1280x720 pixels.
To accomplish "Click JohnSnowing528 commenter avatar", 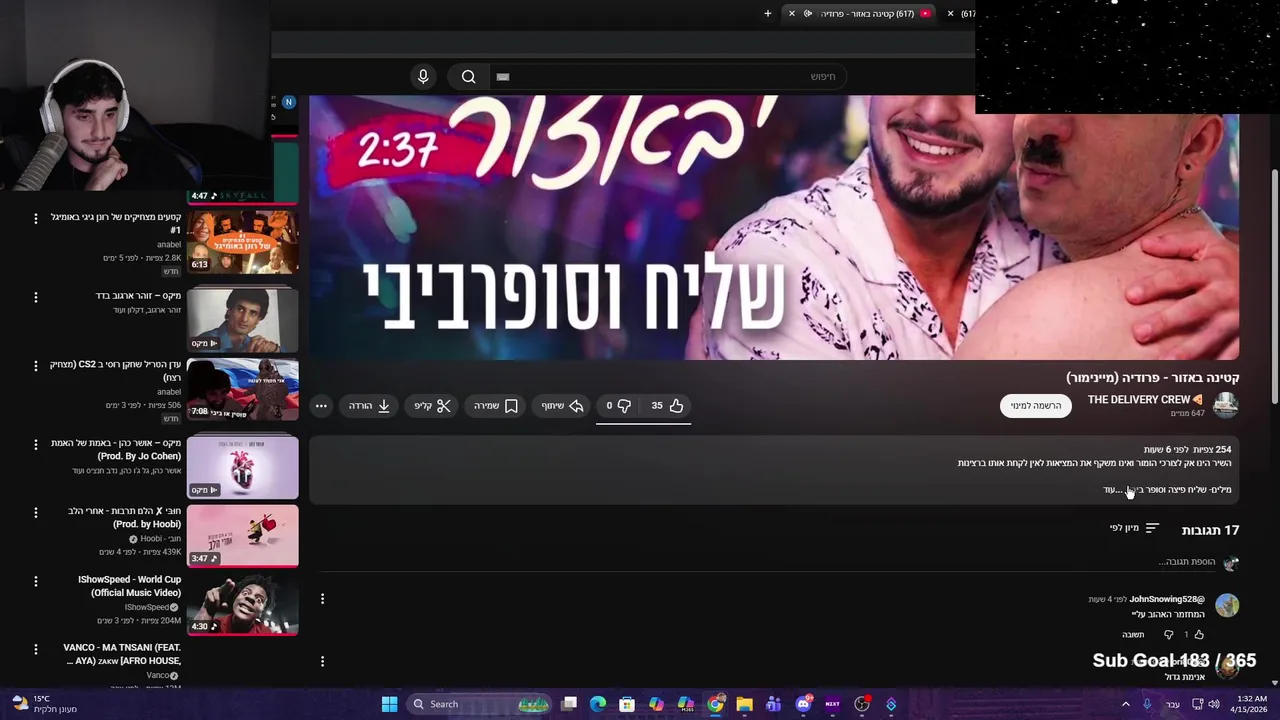I will coord(1227,605).
